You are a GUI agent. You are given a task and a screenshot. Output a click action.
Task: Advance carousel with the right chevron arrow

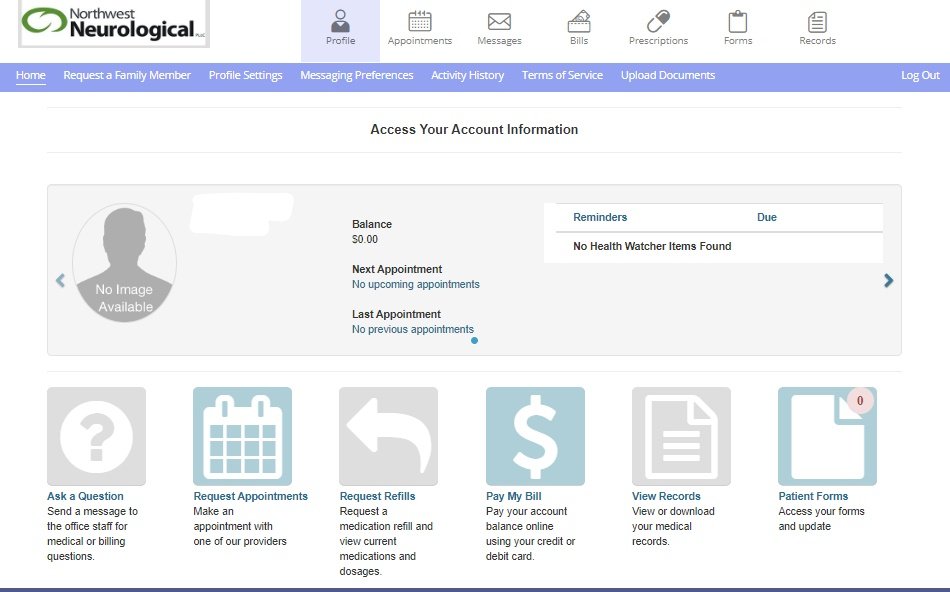[888, 281]
